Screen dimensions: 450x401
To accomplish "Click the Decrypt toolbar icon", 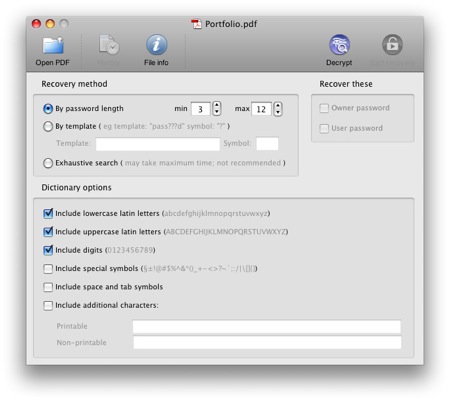I will click(x=339, y=45).
